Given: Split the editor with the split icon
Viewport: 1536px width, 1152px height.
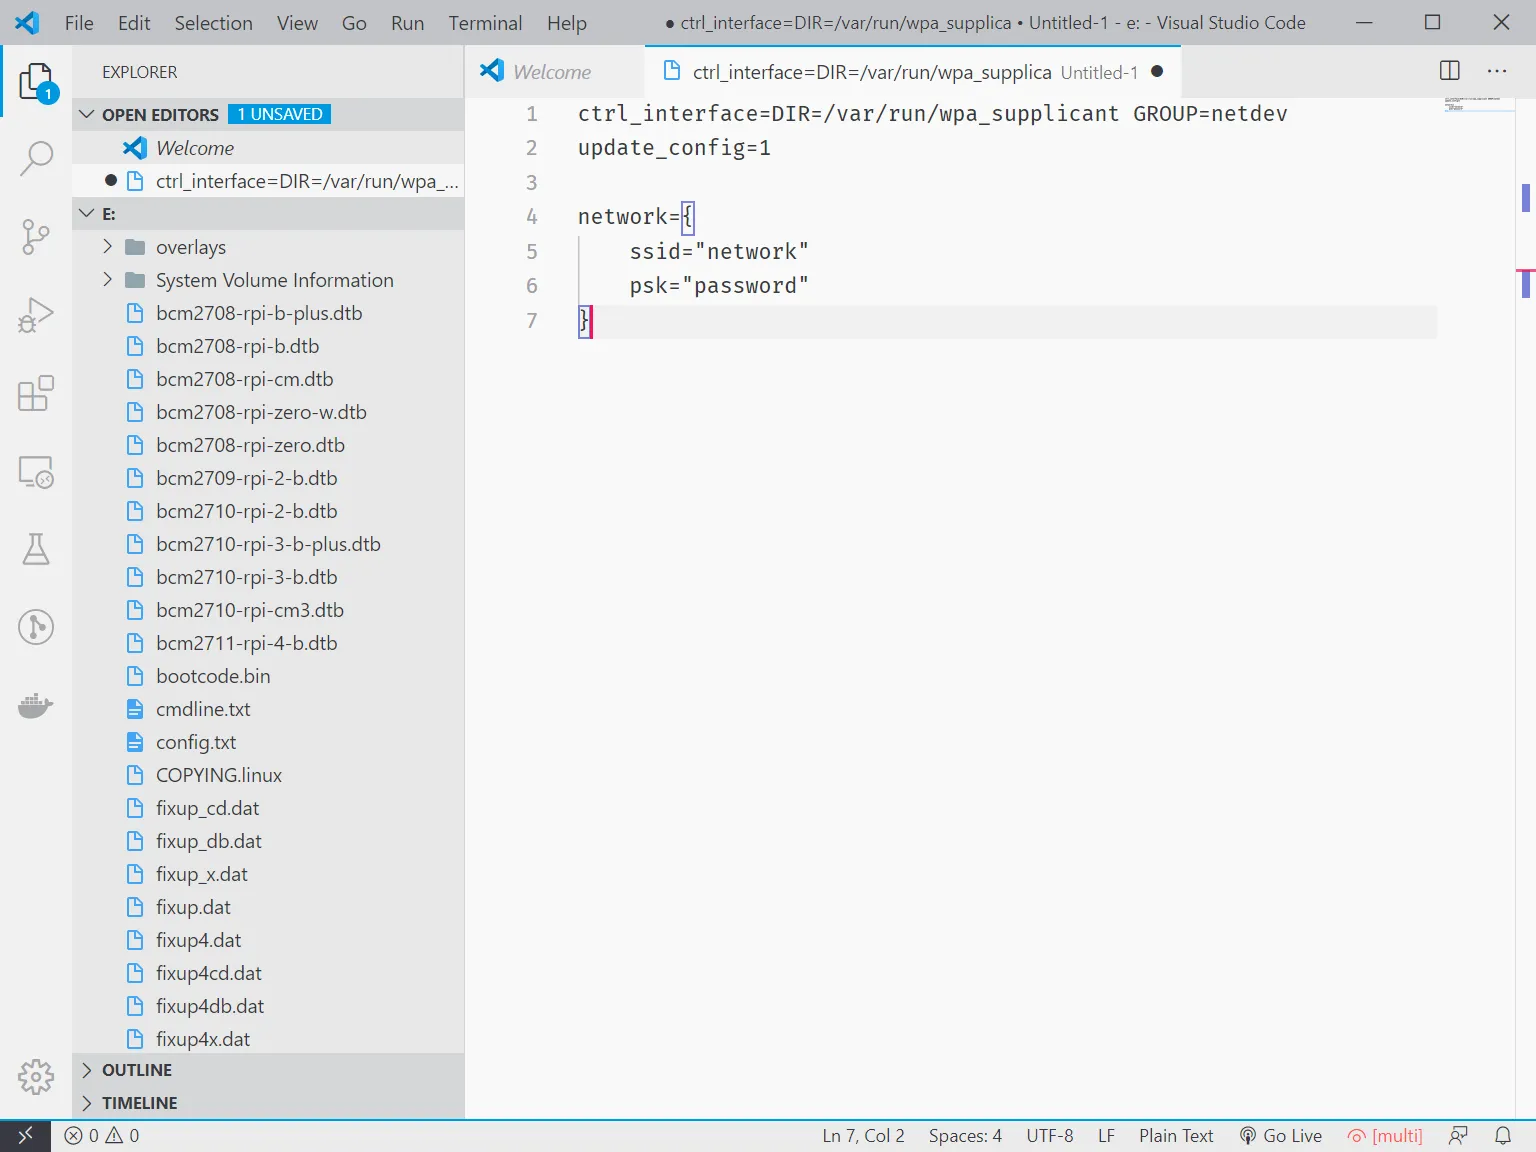Looking at the screenshot, I should click(1448, 71).
